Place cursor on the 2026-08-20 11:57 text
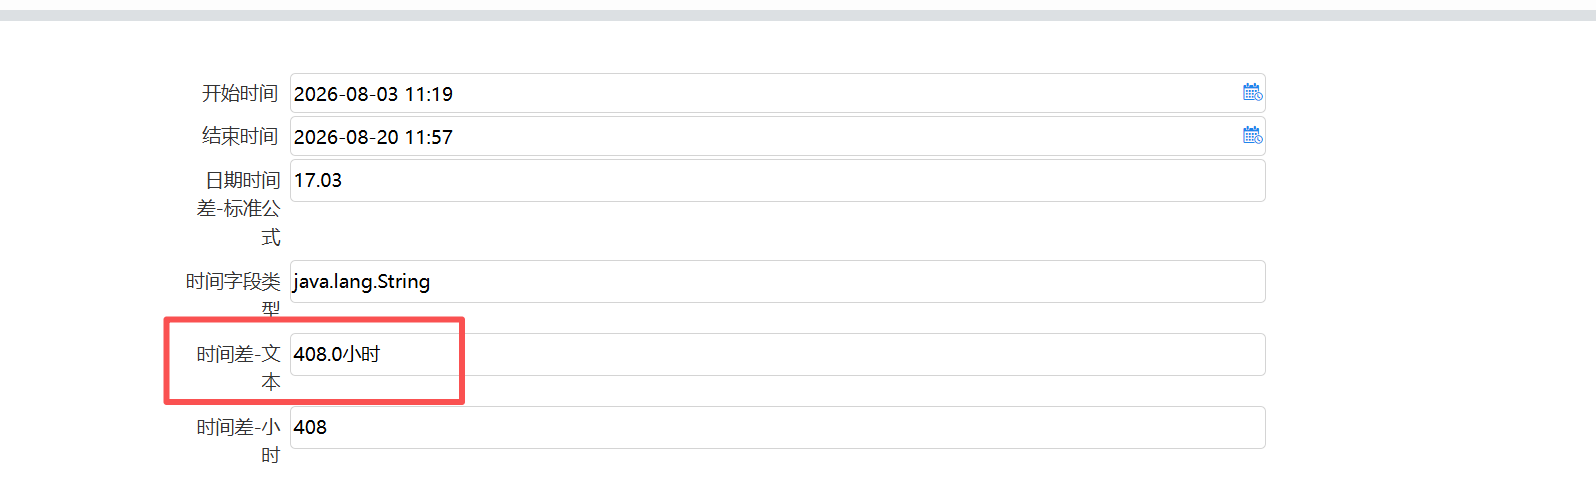 pos(373,137)
